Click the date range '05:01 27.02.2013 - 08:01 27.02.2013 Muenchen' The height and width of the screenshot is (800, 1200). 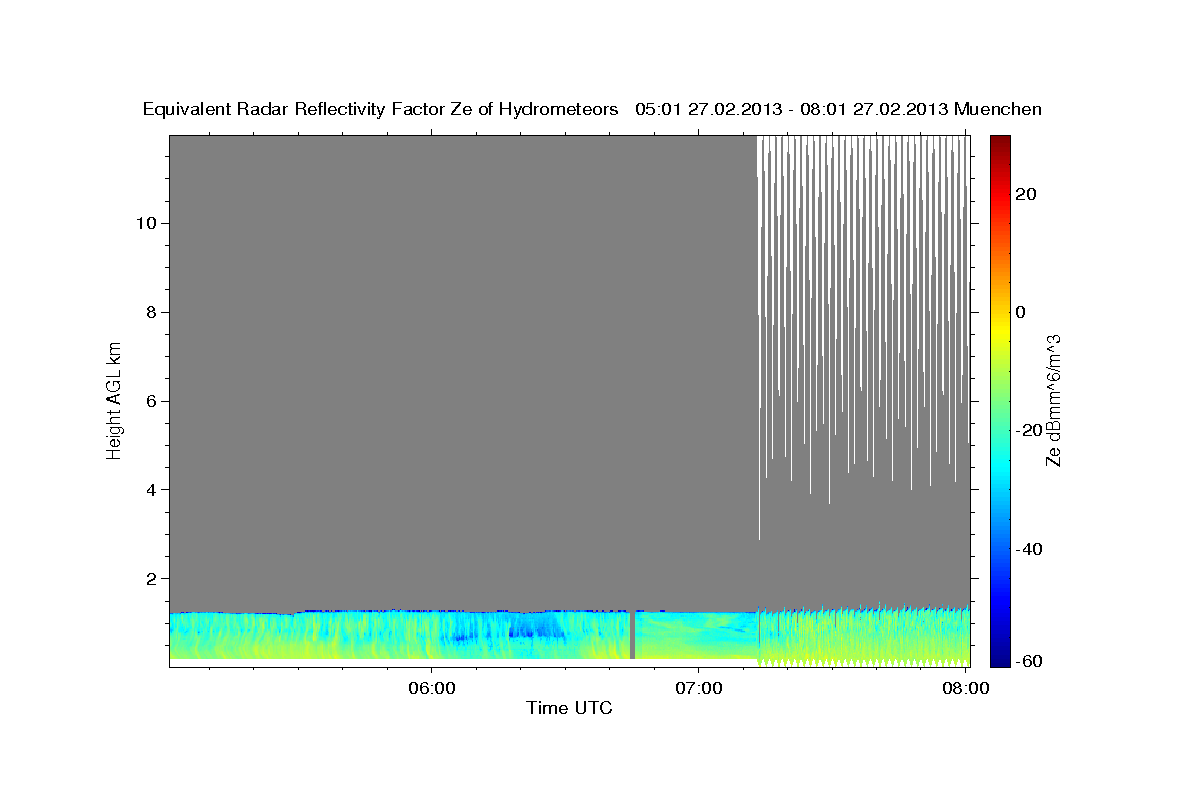coord(839,110)
